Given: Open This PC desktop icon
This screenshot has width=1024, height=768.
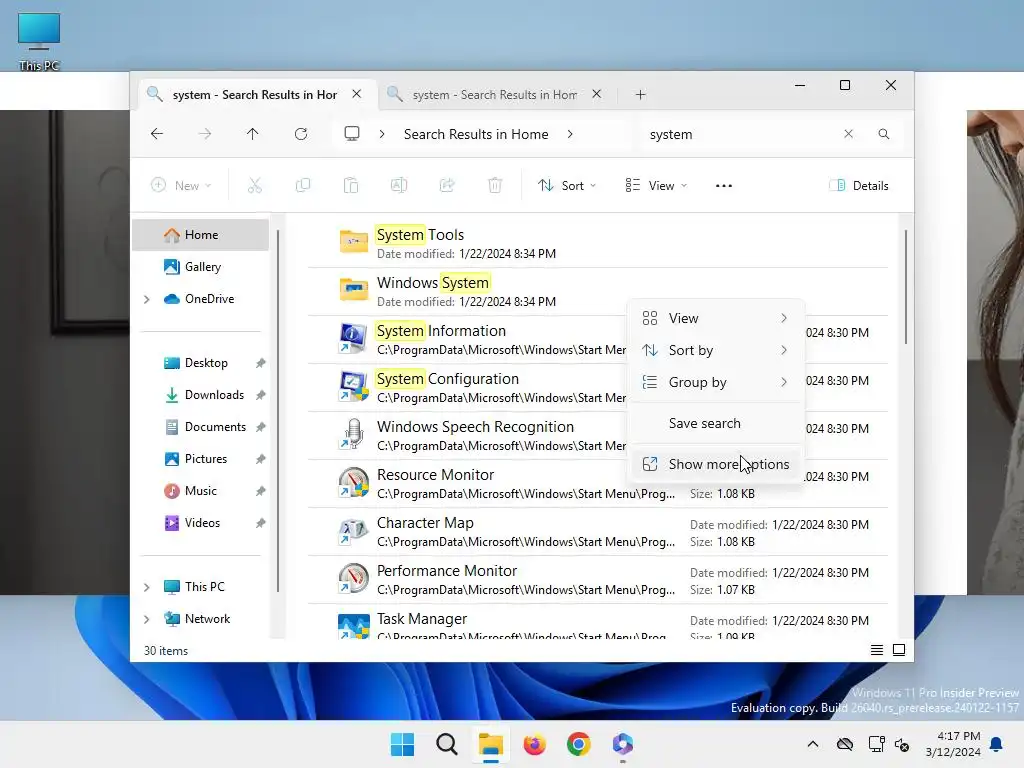Looking at the screenshot, I should (x=39, y=42).
